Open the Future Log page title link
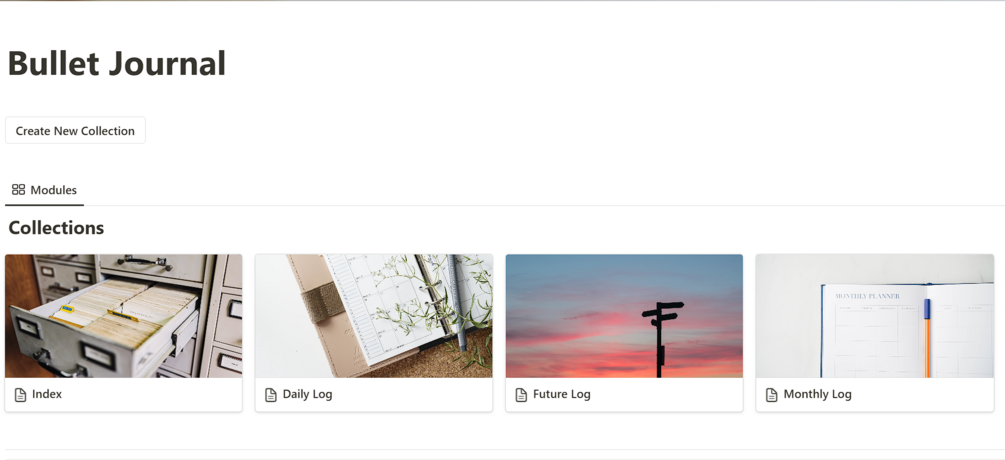 561,394
